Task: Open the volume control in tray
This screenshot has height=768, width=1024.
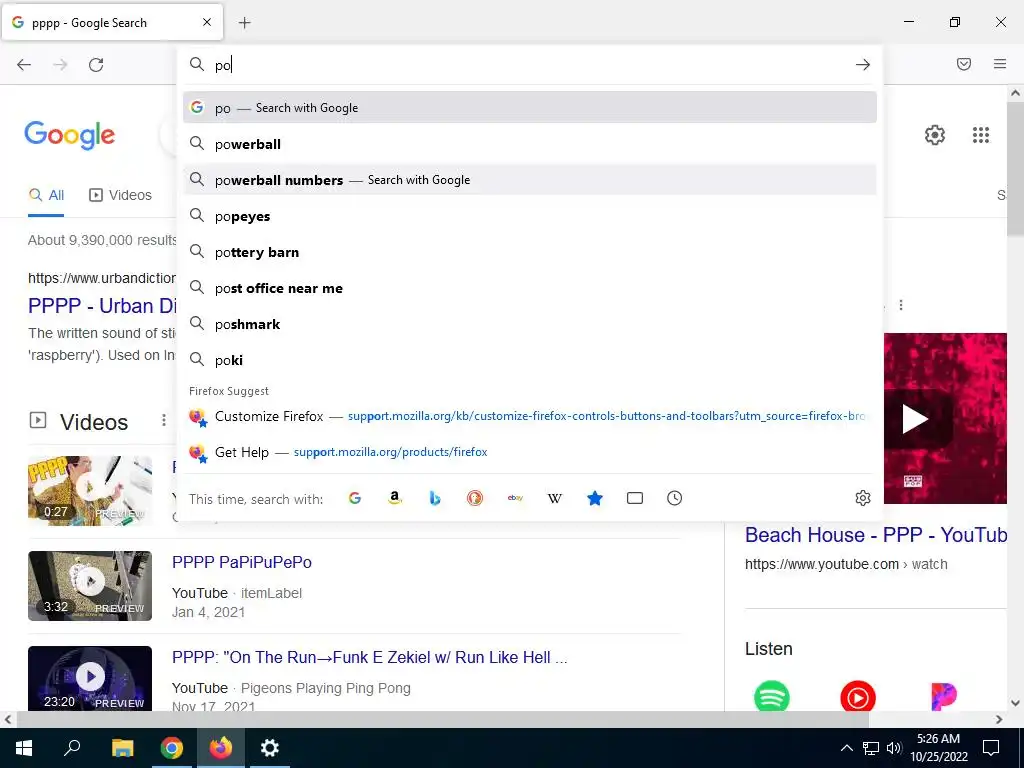Action: pos(895,748)
